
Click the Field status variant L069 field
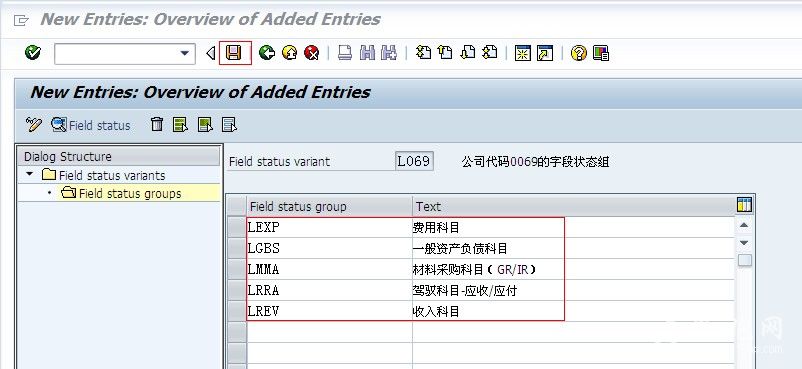(414, 161)
